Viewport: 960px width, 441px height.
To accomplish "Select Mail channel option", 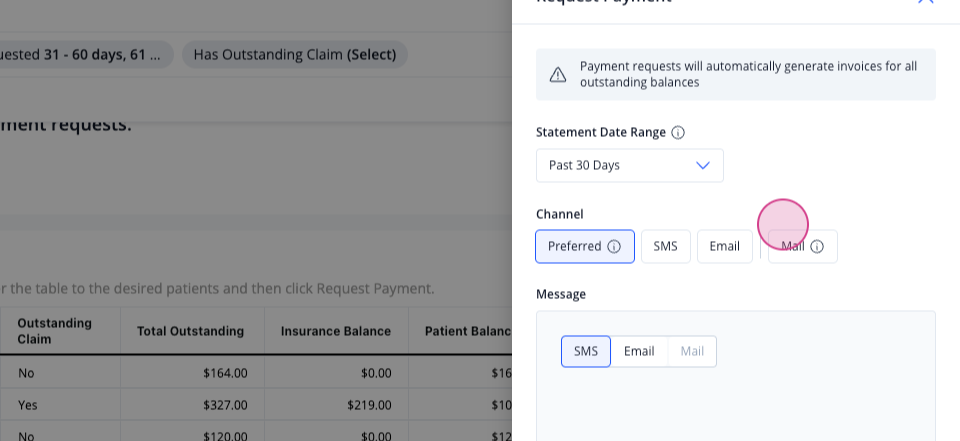I will click(x=803, y=246).
